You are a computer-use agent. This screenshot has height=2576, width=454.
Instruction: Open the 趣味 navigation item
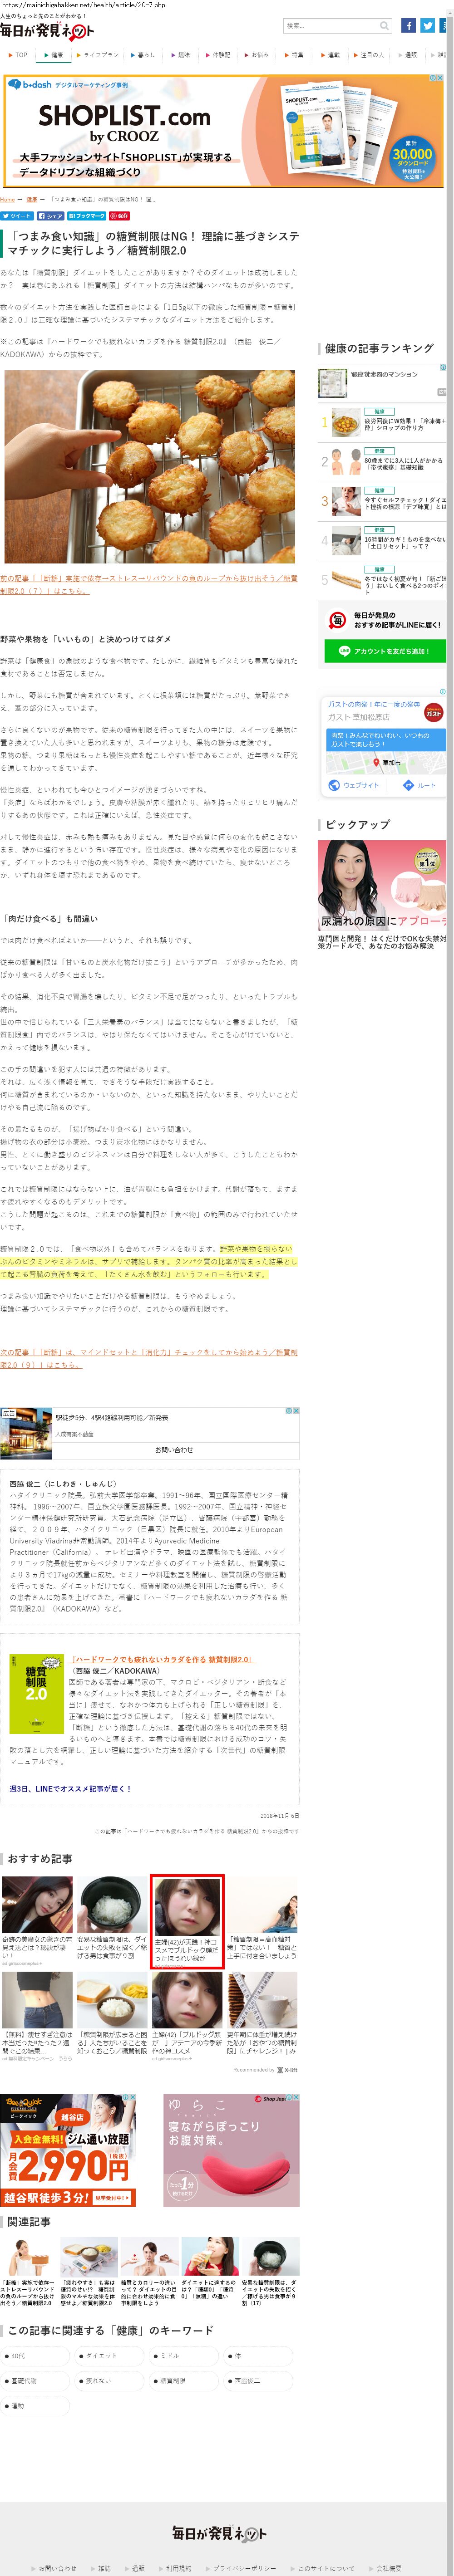coord(181,55)
